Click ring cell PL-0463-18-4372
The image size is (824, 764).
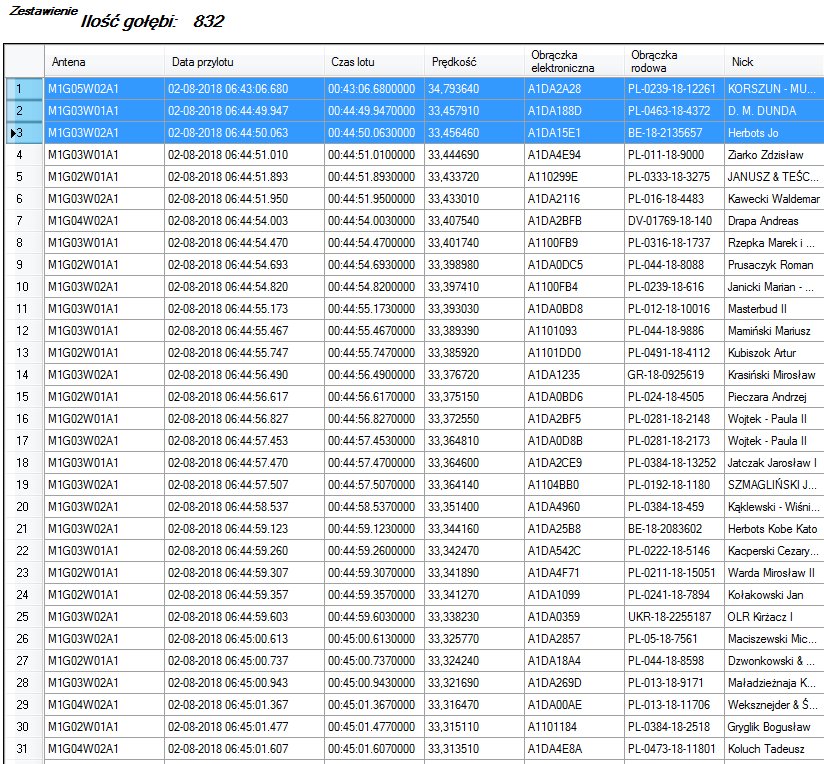click(x=674, y=111)
